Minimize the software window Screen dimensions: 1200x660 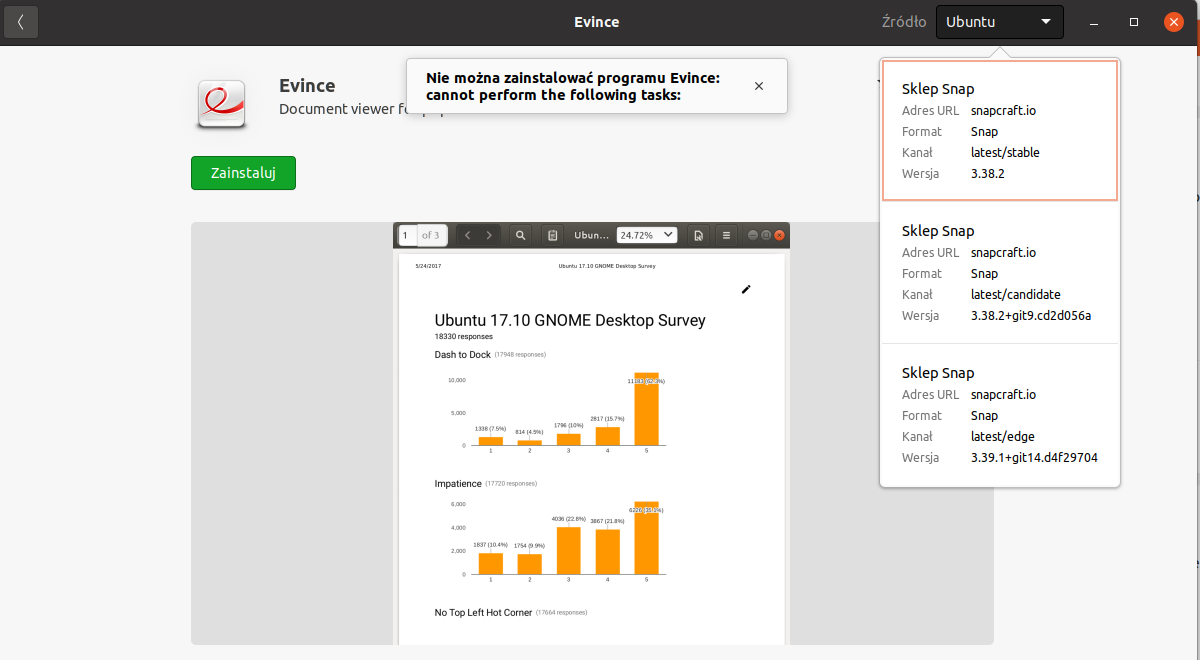(1095, 22)
